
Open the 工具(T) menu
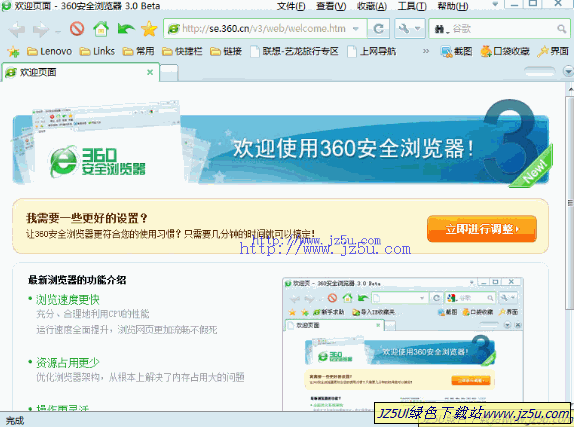click(x=412, y=6)
